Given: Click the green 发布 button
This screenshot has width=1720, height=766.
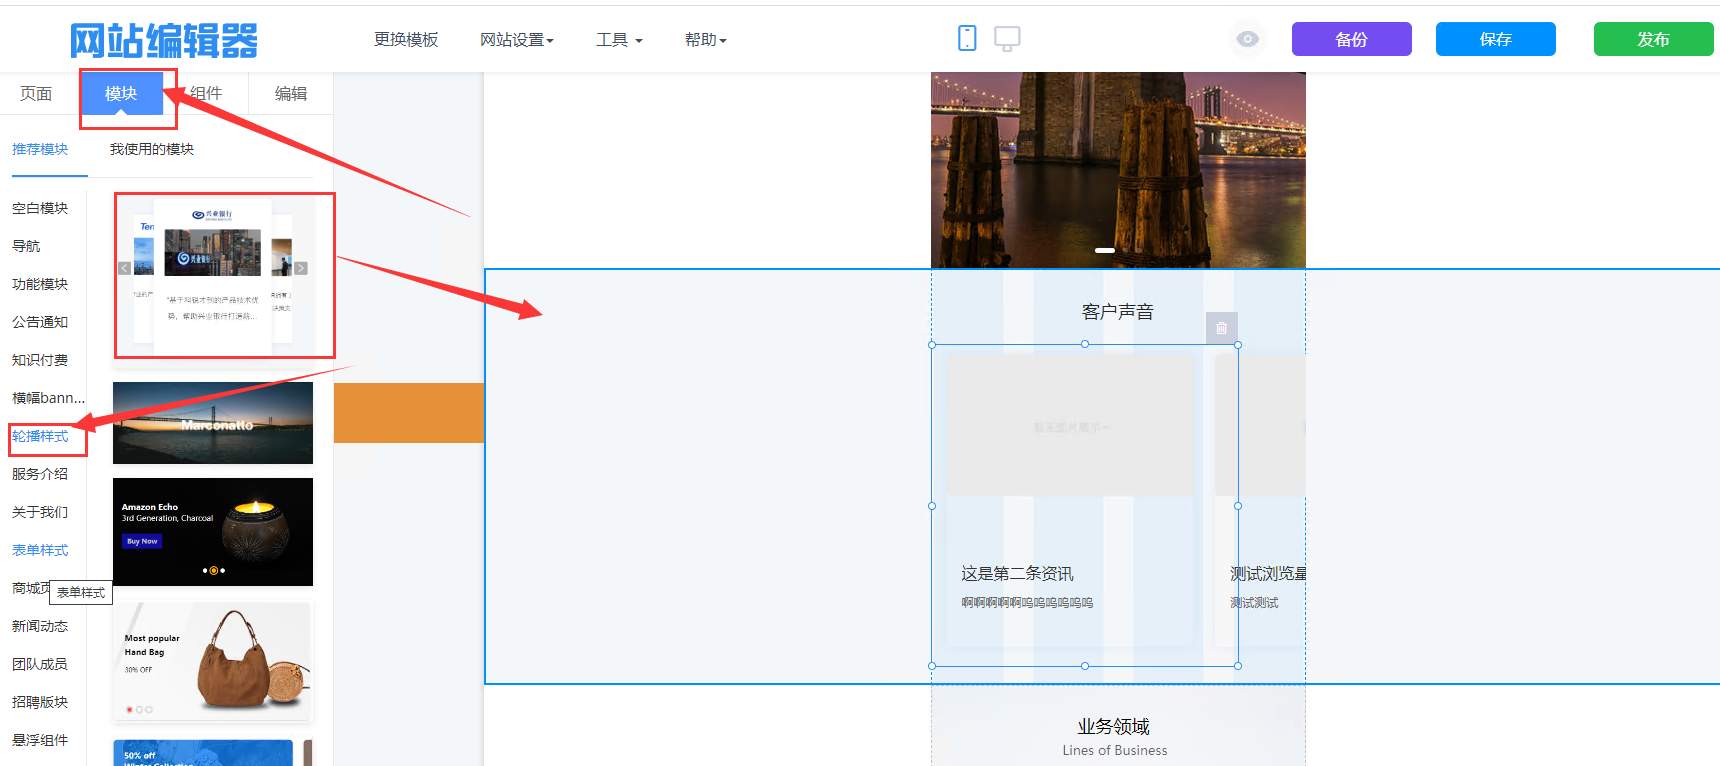Looking at the screenshot, I should click(1653, 39).
